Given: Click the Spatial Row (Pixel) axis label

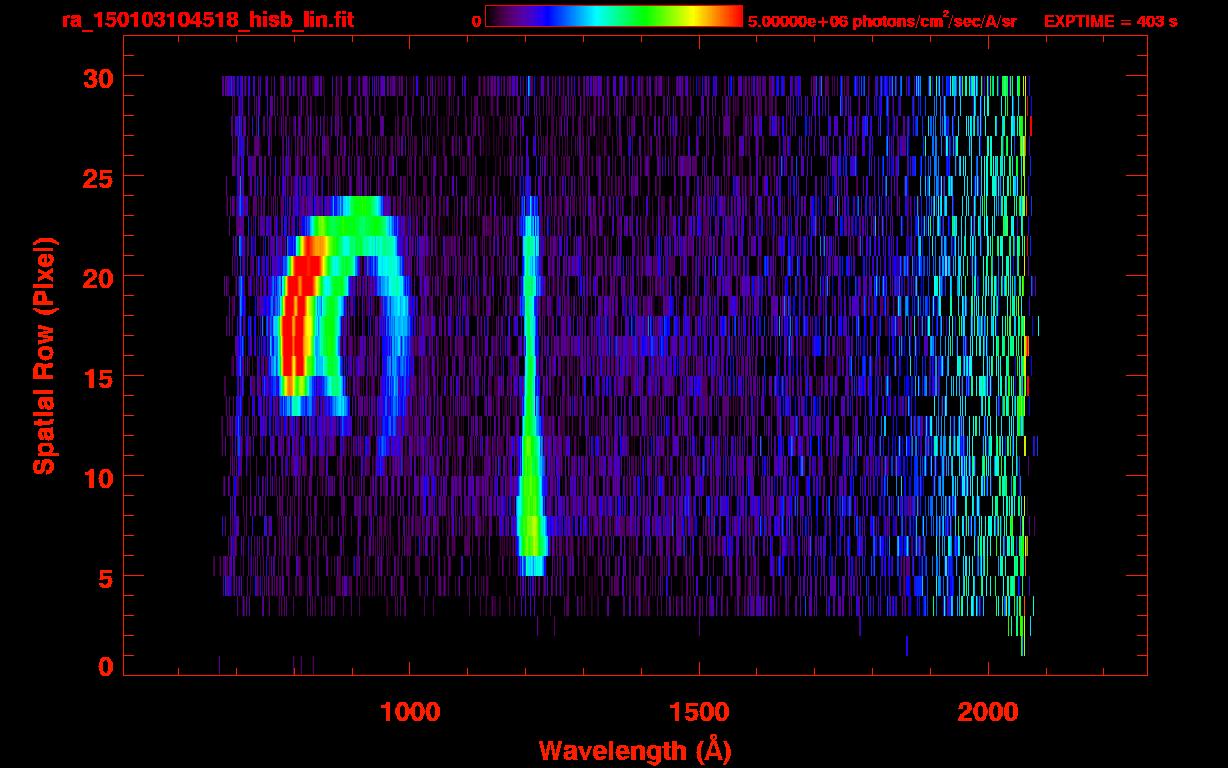Looking at the screenshot, I should tap(44, 355).
